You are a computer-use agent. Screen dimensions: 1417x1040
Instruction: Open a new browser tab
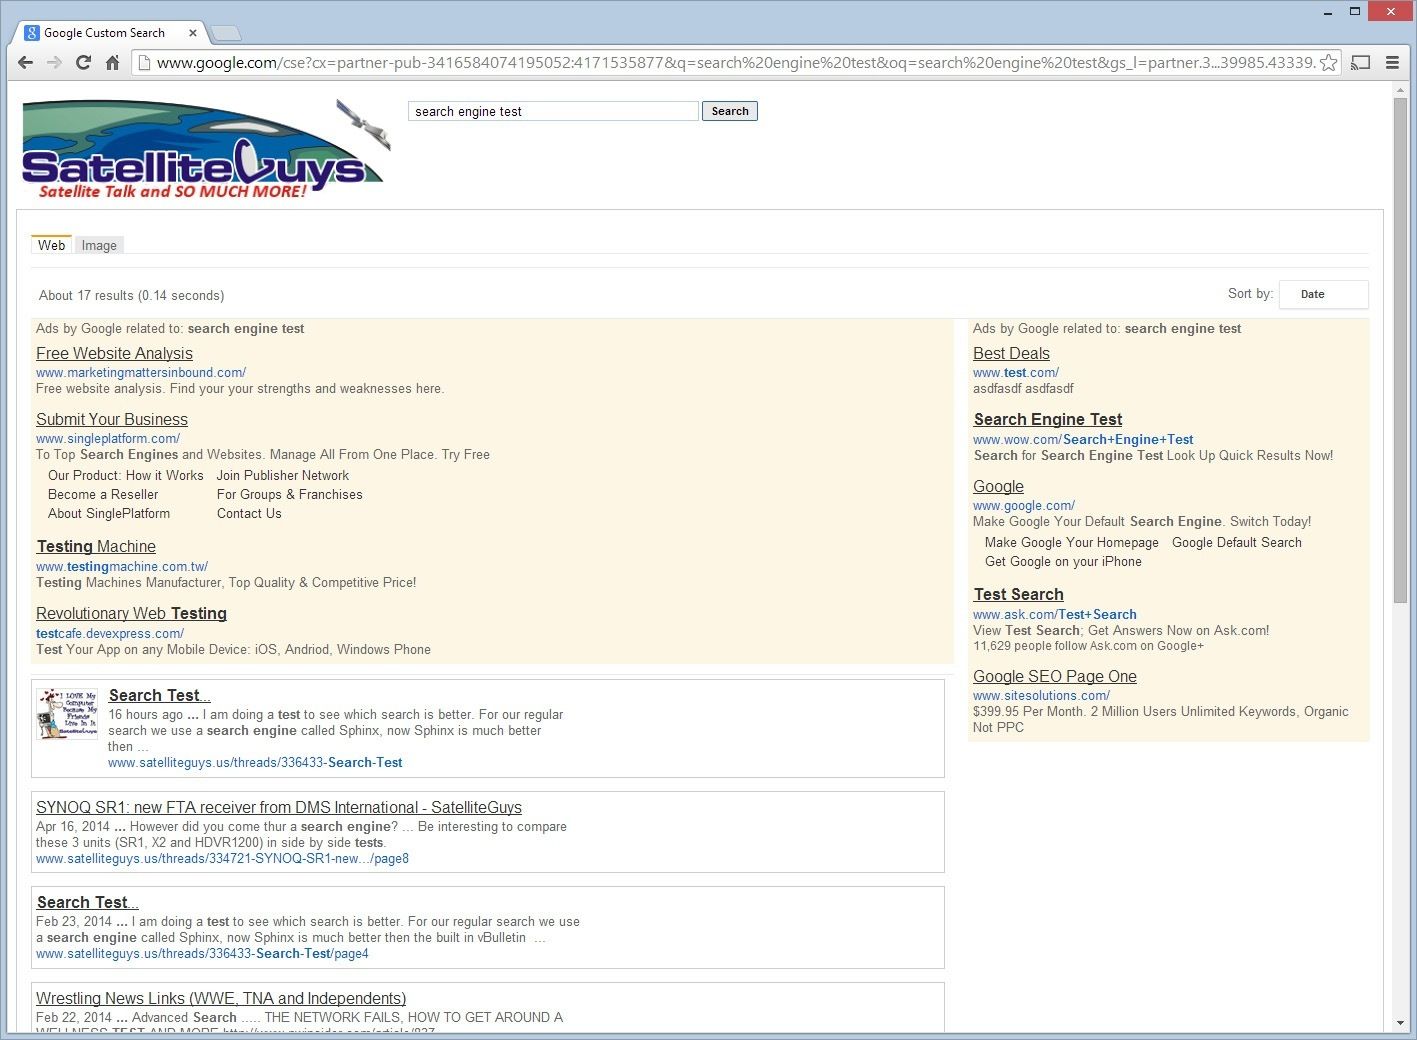coord(226,33)
